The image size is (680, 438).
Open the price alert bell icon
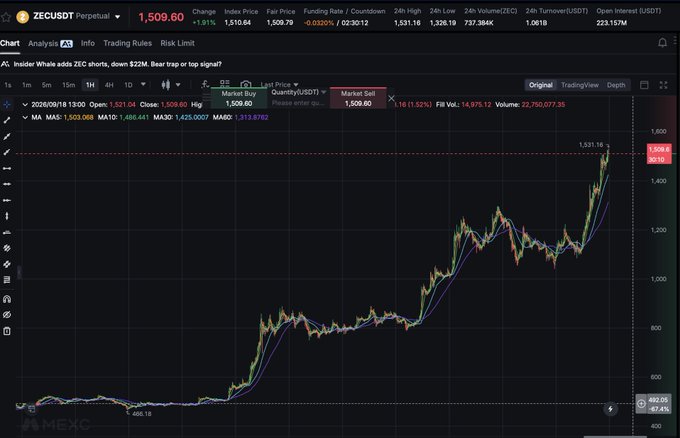pyautogui.click(x=662, y=42)
